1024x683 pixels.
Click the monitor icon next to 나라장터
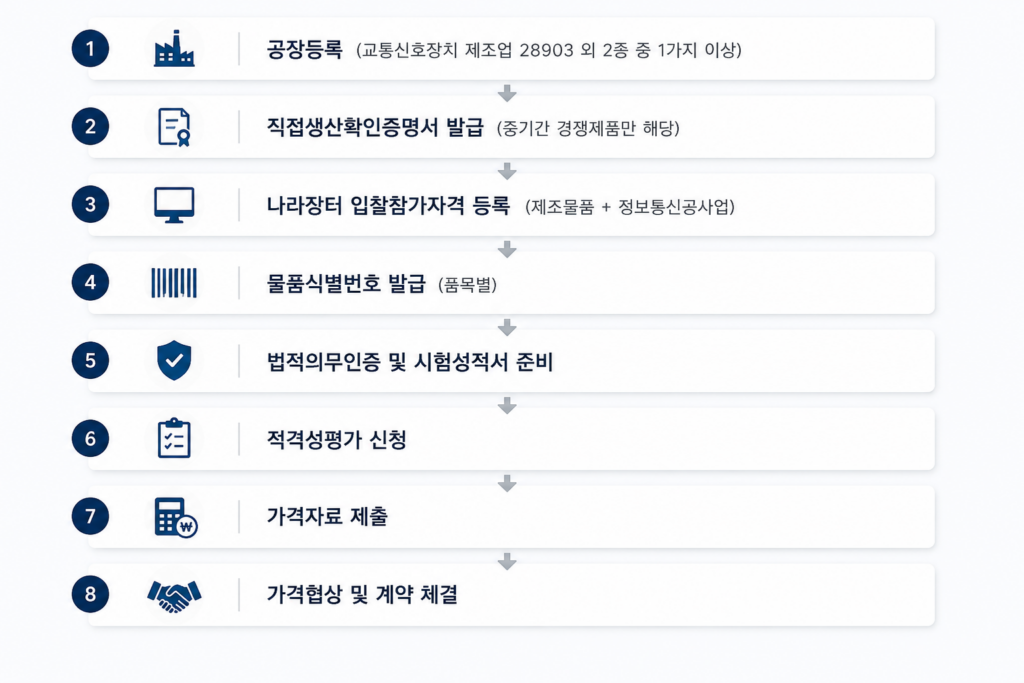[174, 205]
